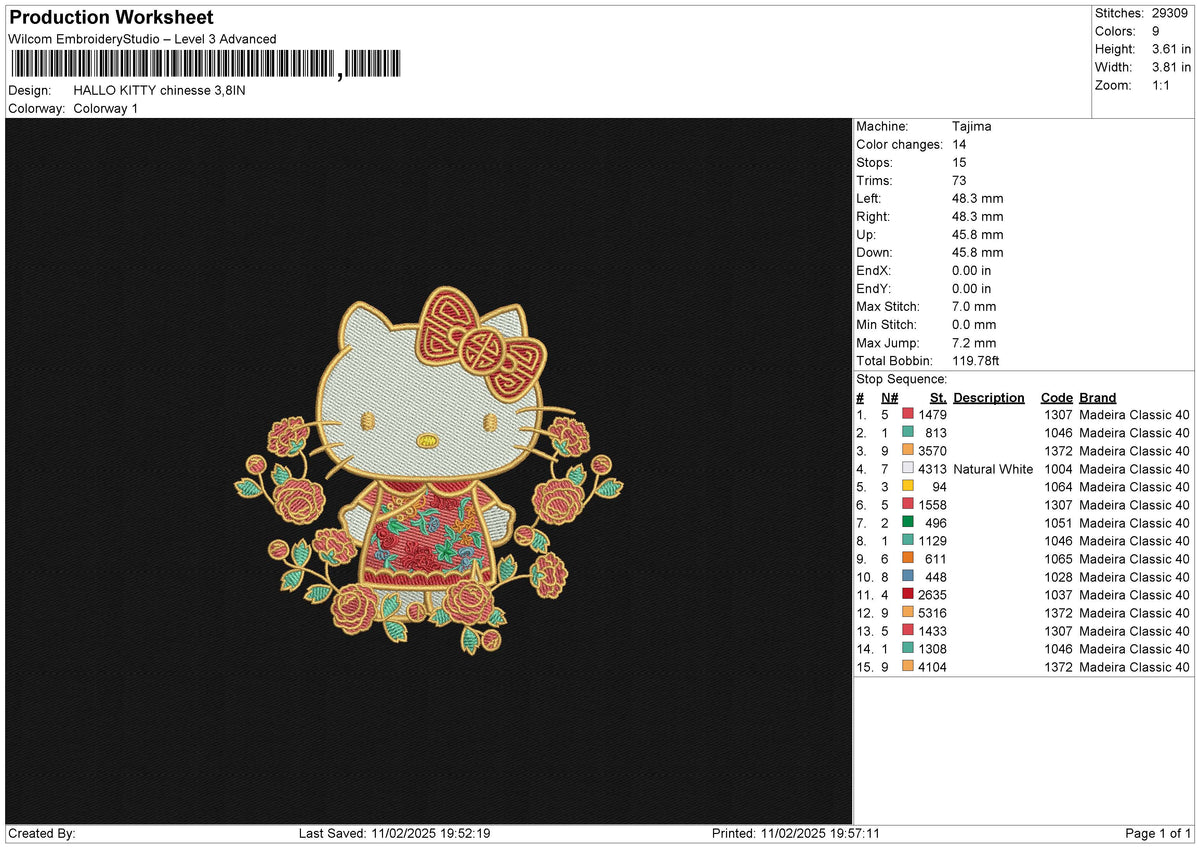Click stitch count '94' in stop 5
The width and height of the screenshot is (1200, 848).
coord(939,486)
